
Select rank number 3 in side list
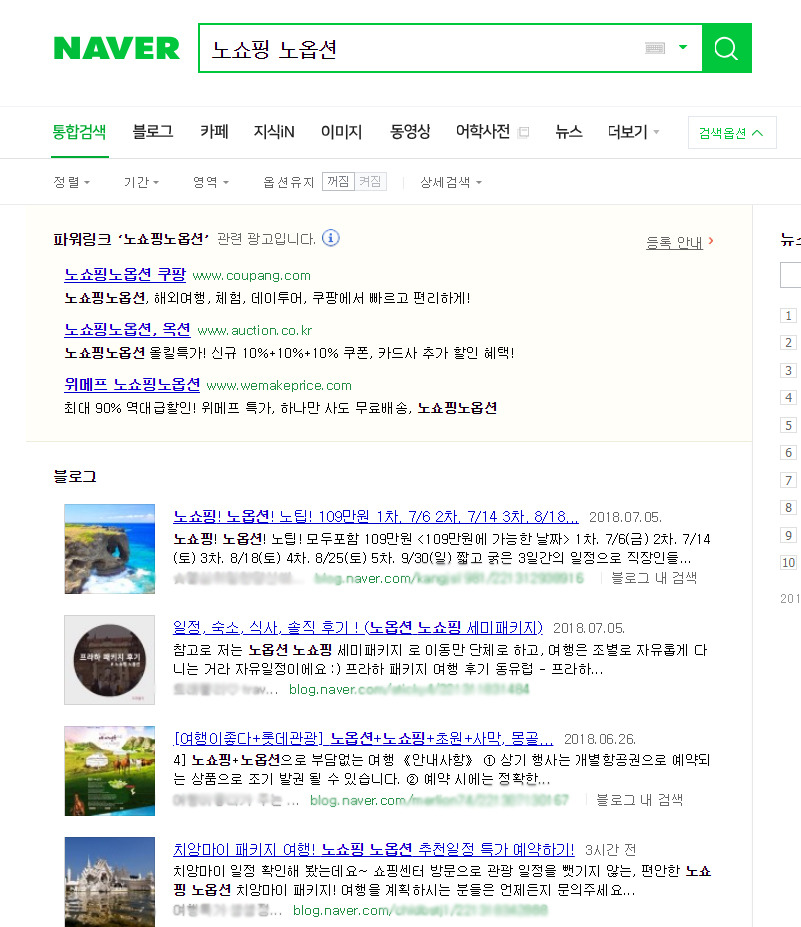[x=788, y=371]
